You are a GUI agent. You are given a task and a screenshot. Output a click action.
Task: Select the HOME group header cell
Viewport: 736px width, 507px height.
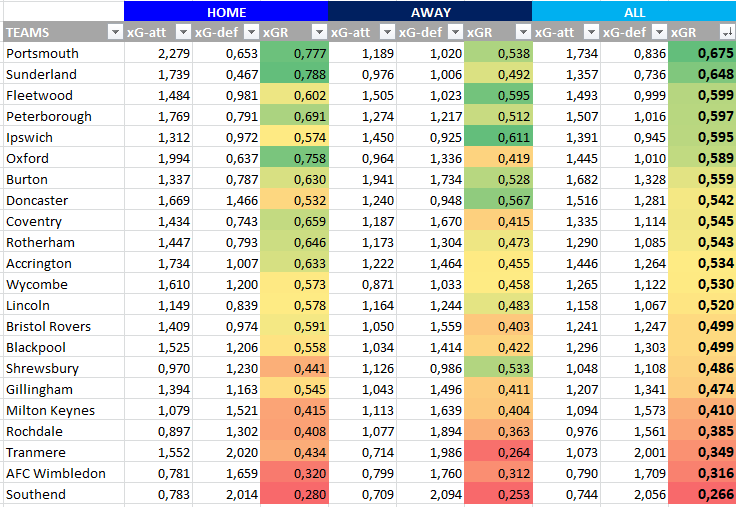(x=226, y=12)
